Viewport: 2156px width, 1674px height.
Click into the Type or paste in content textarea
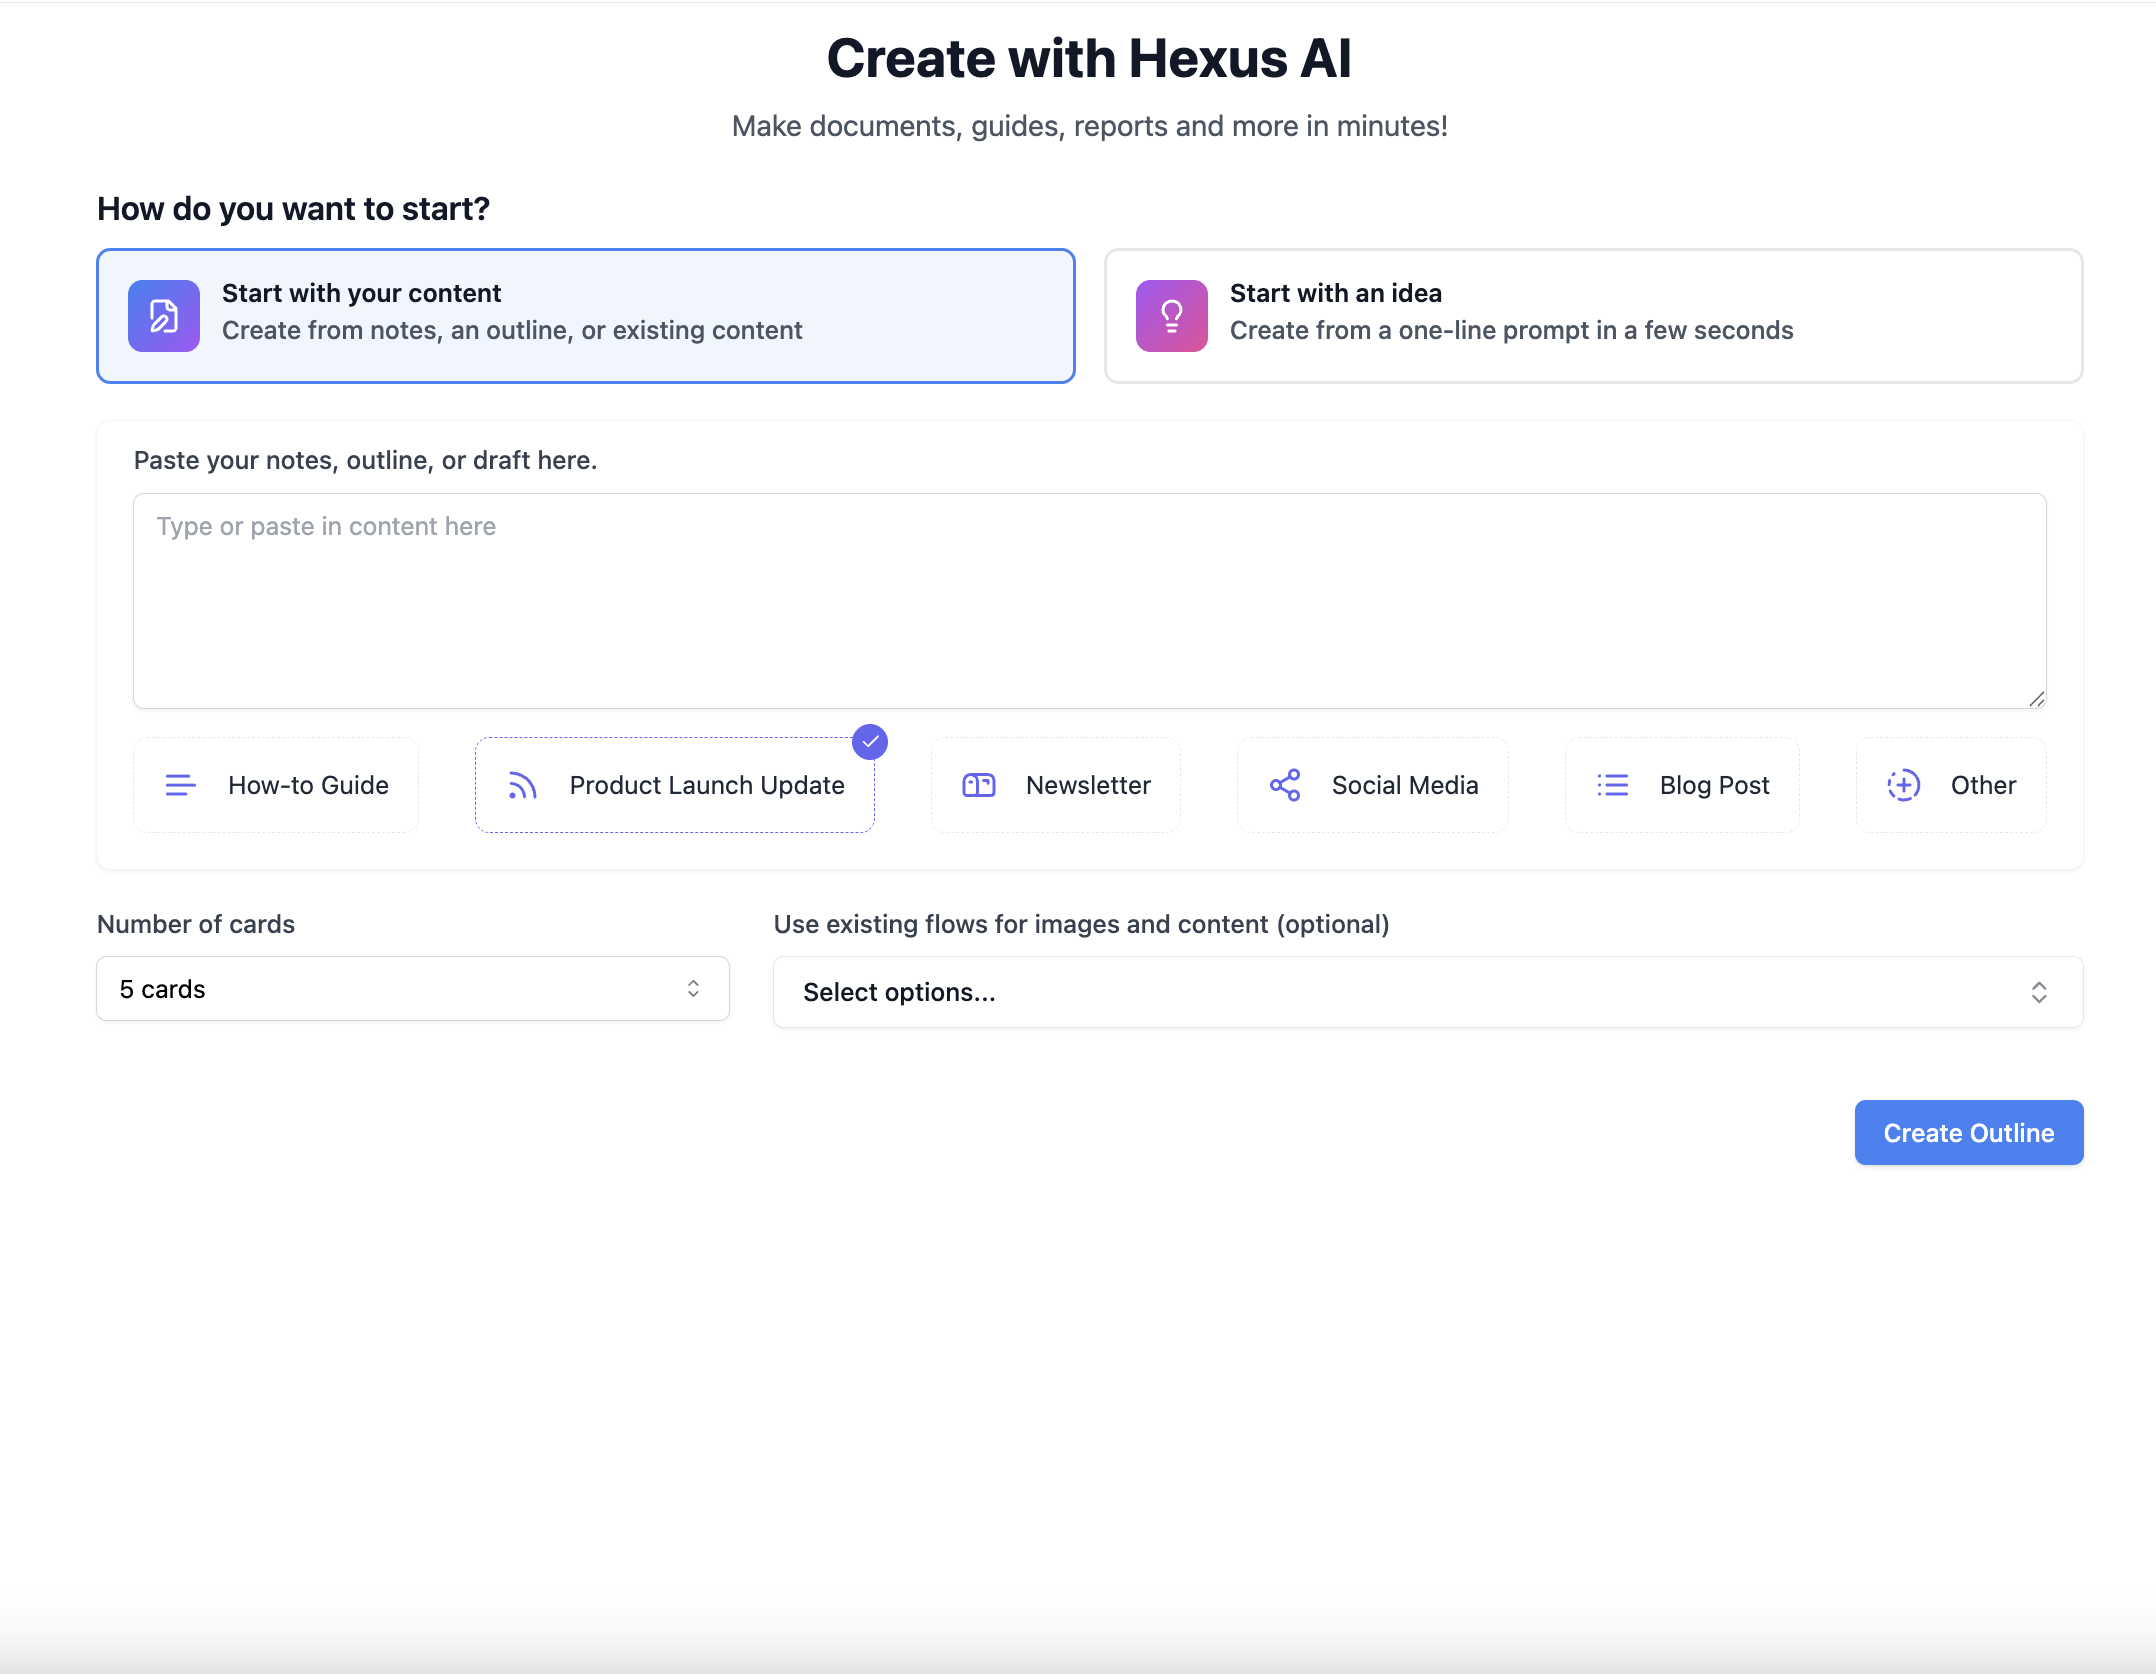[1090, 601]
